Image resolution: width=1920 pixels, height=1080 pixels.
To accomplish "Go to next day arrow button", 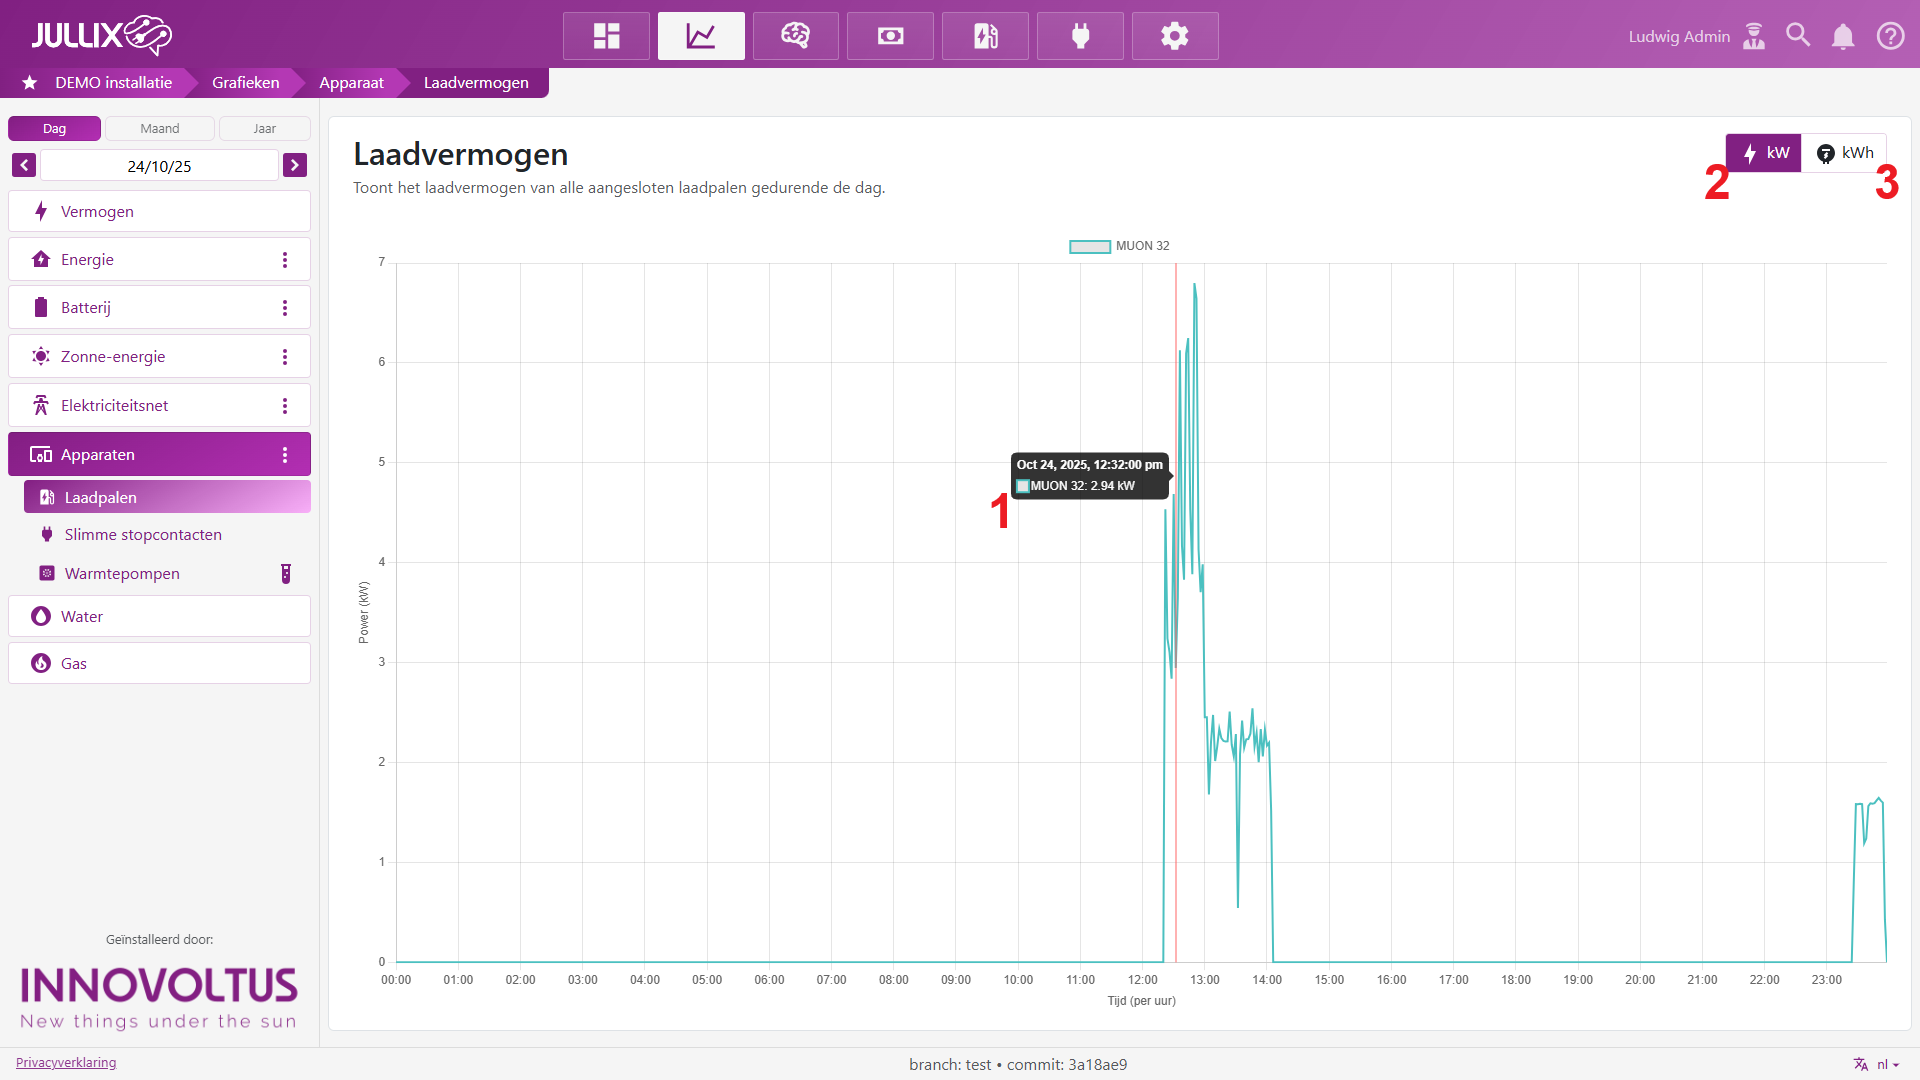I will (x=295, y=165).
